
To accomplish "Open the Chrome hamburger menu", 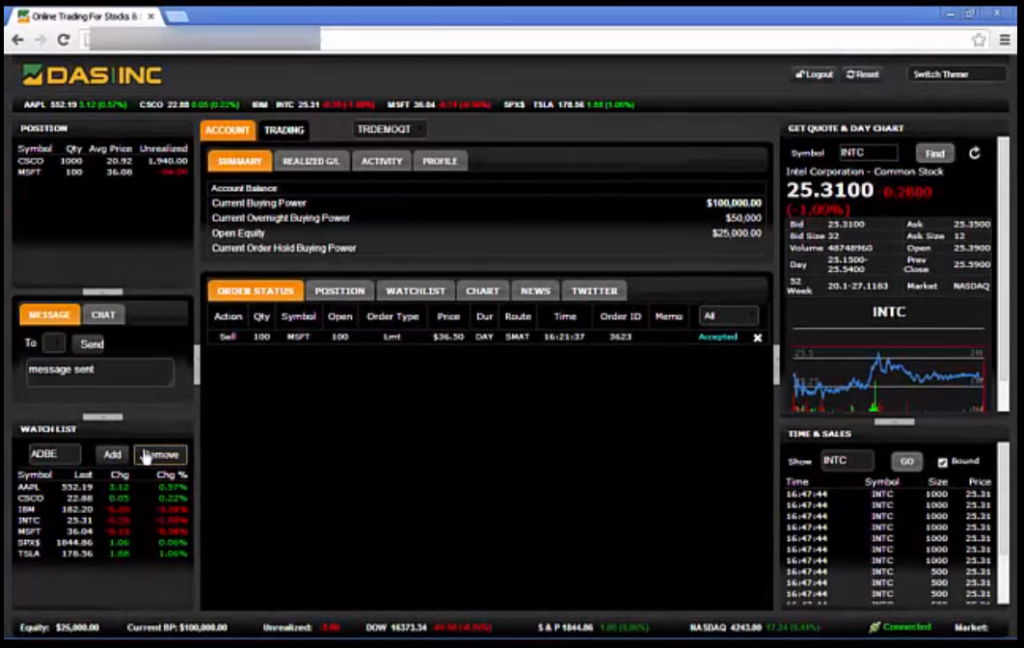I will pos(1005,40).
